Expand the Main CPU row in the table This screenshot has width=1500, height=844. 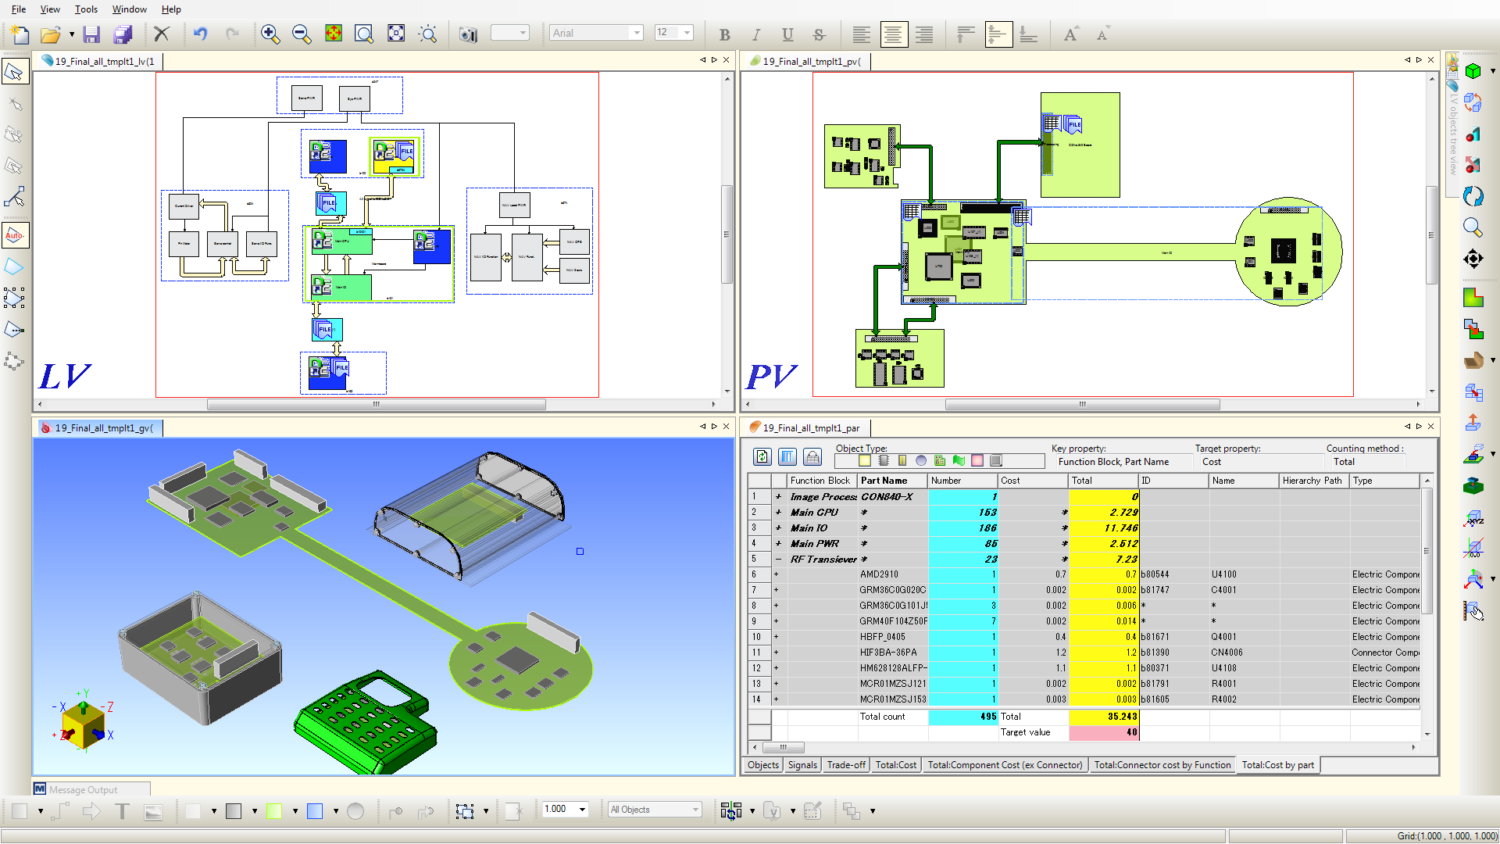[x=777, y=512]
